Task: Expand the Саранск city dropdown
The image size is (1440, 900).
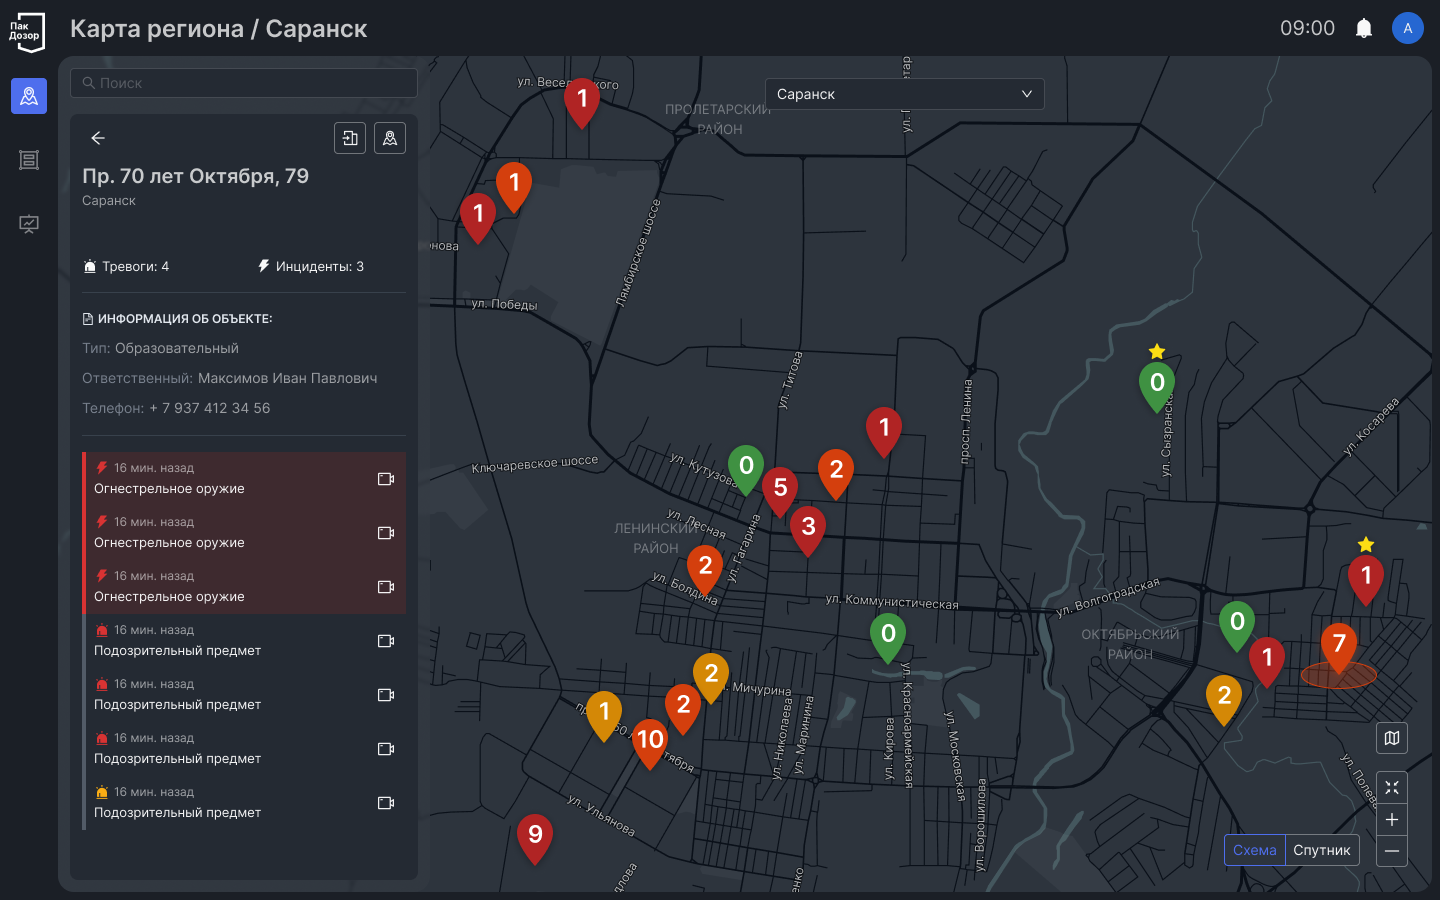Action: point(904,94)
